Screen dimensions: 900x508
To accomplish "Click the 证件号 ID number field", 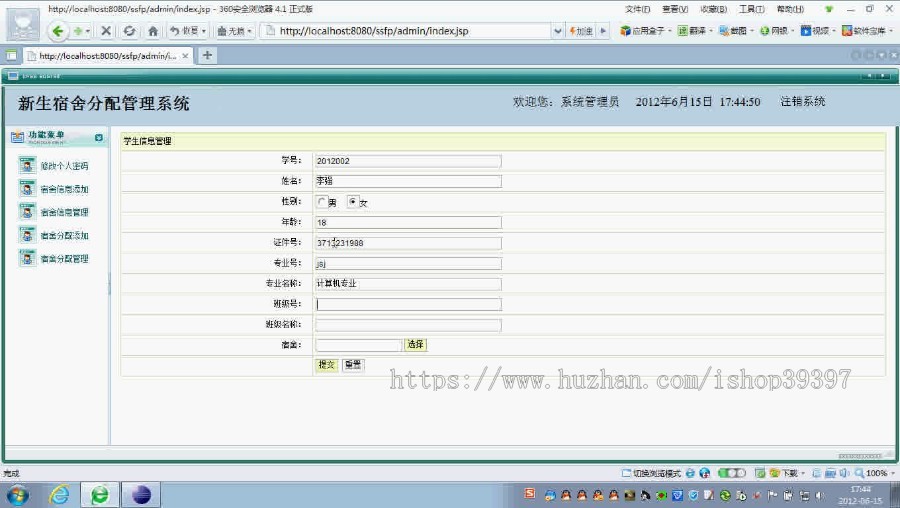I will pos(408,243).
